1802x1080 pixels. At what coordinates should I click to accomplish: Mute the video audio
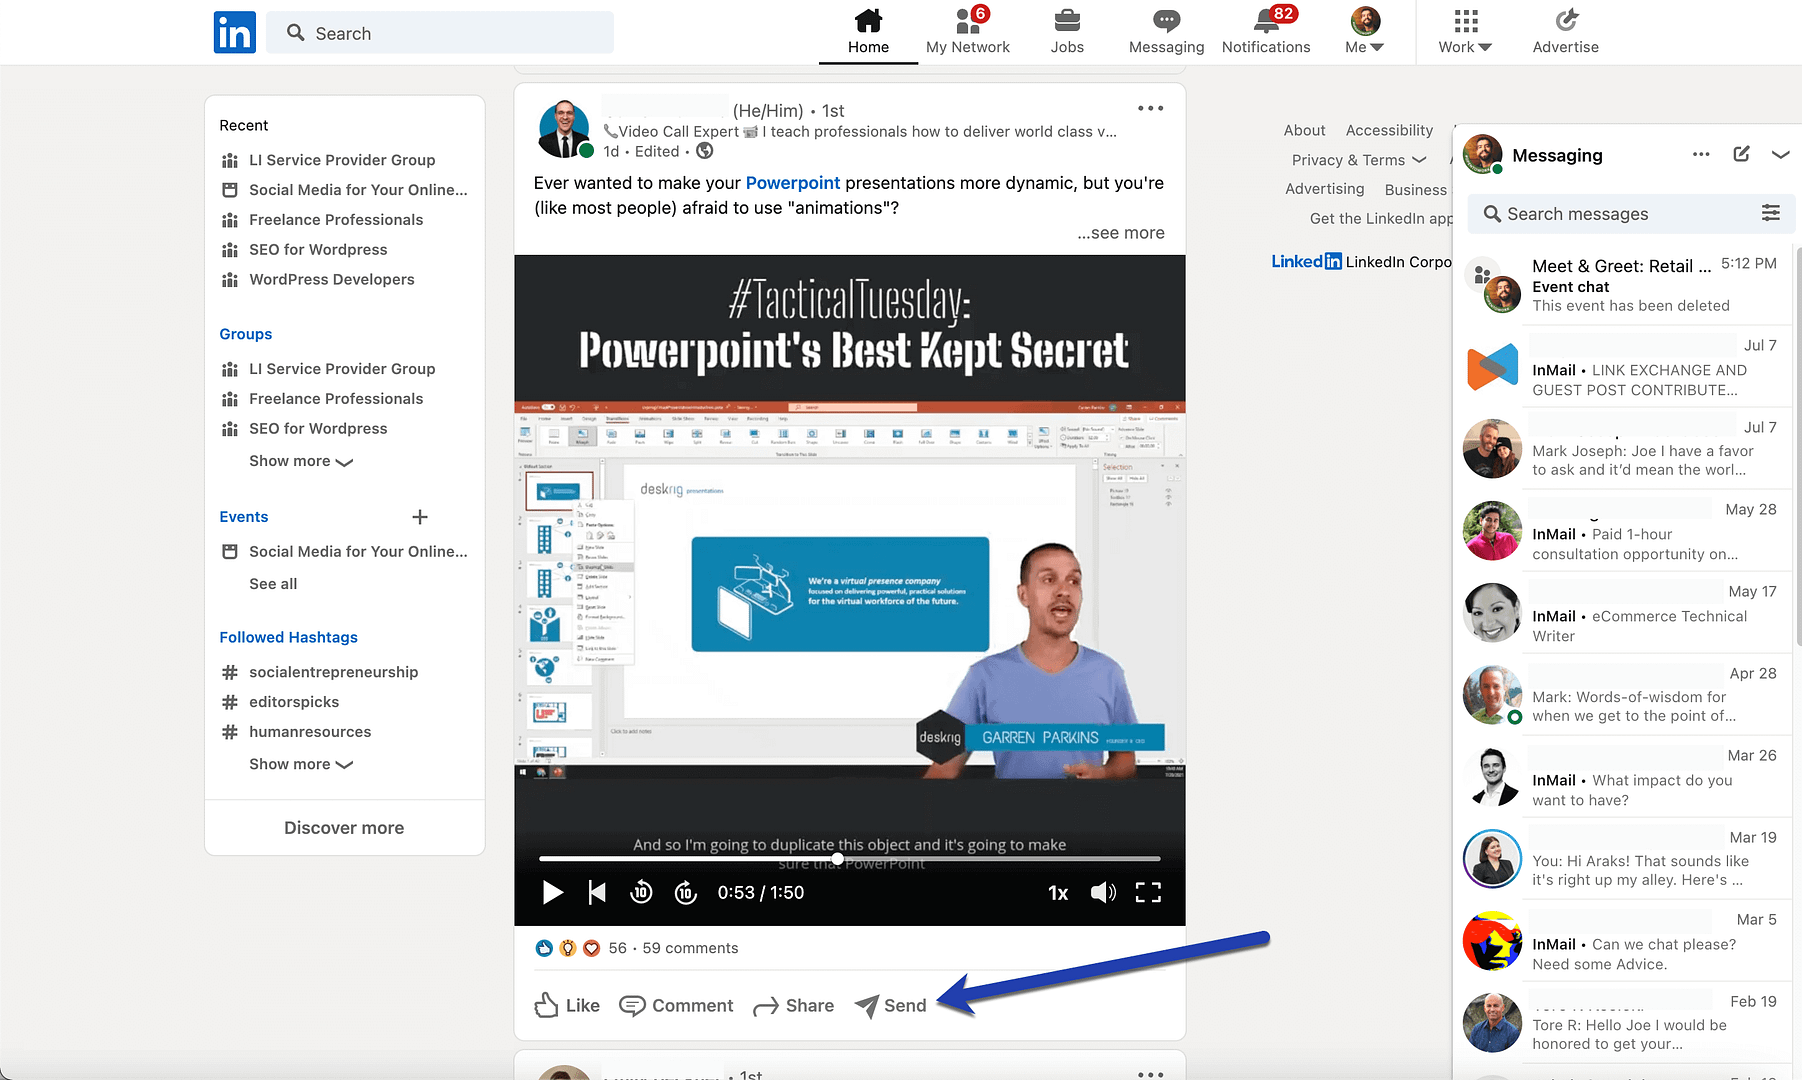(1103, 892)
